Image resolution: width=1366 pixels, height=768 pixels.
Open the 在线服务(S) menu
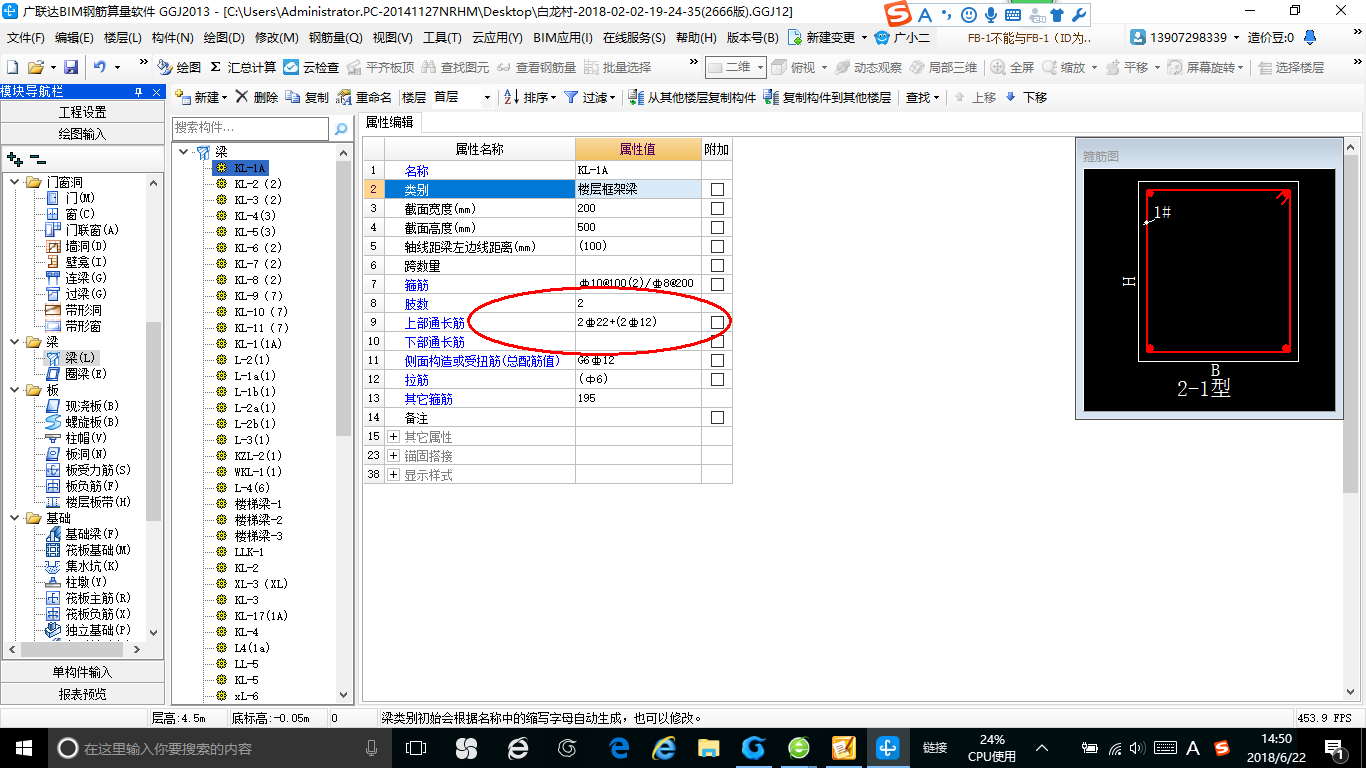click(x=634, y=37)
